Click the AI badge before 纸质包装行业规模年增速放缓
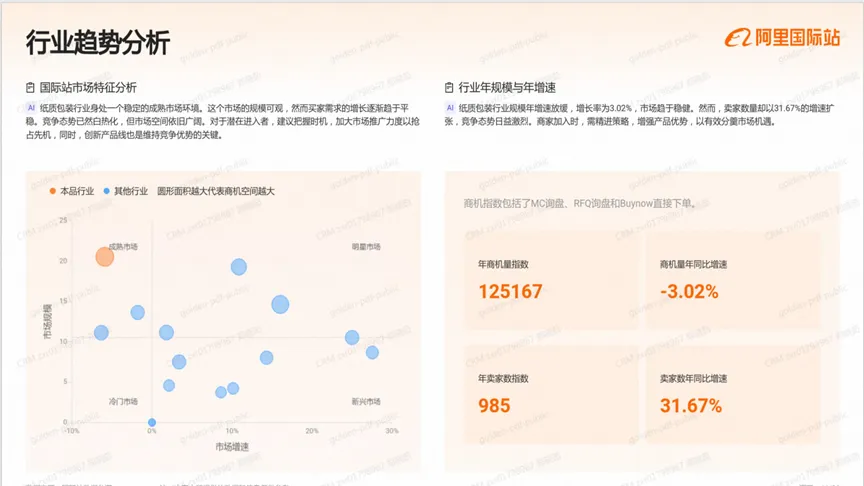 (450, 108)
